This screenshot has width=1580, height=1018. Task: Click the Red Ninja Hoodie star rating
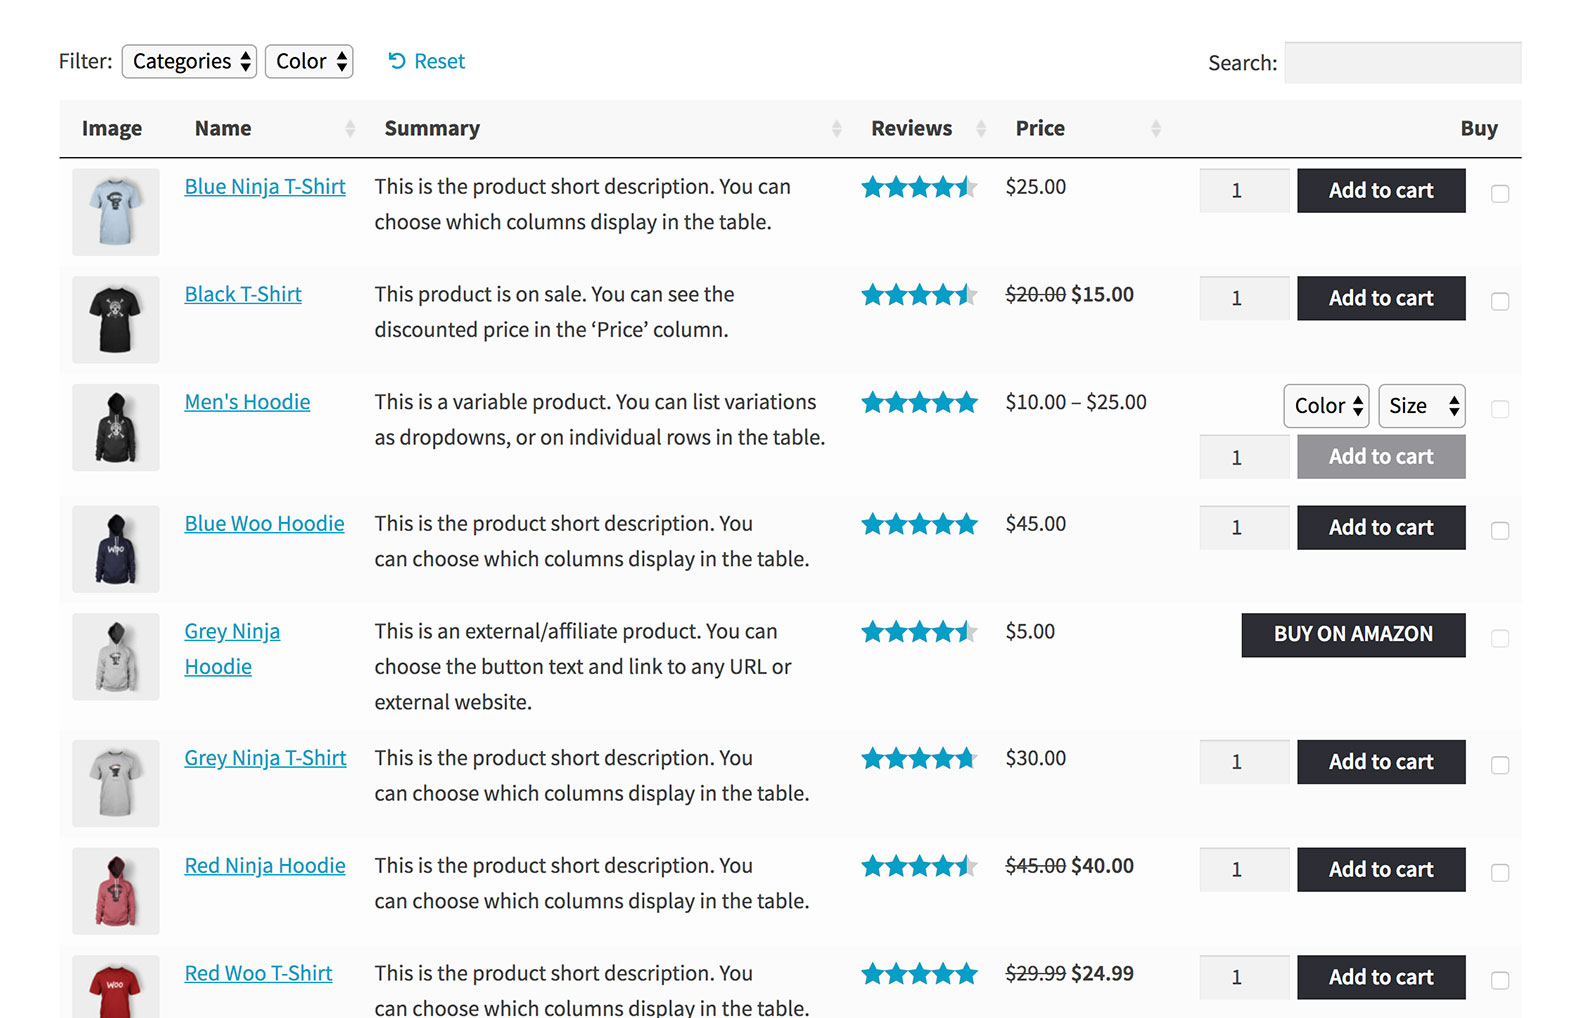pos(918,866)
